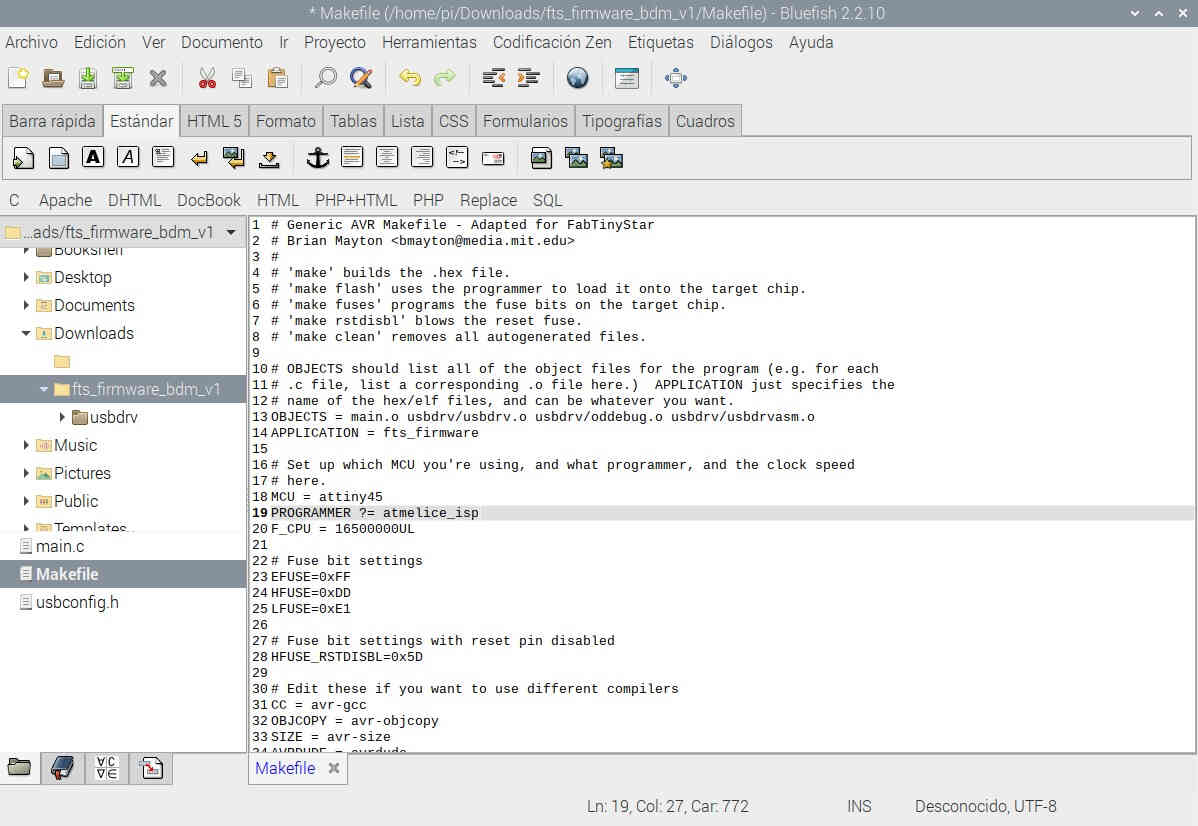The height and width of the screenshot is (826, 1198).
Task: Apply italic with the slanted A icon
Action: click(x=128, y=157)
